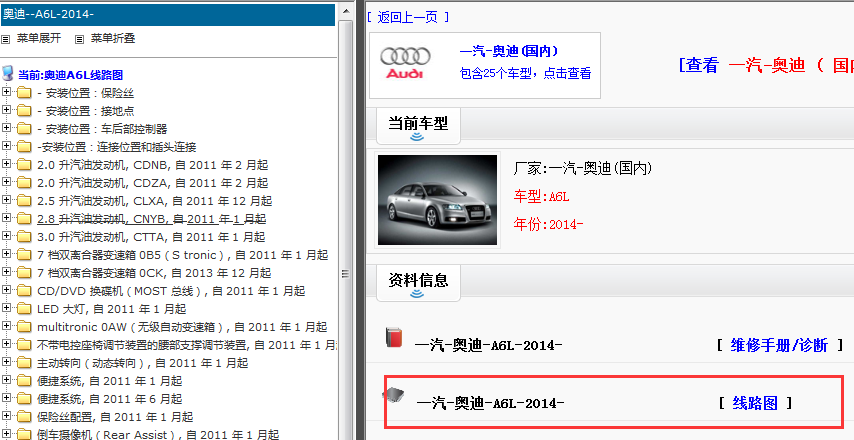Open the 维修手册/诊断 link

(779, 345)
